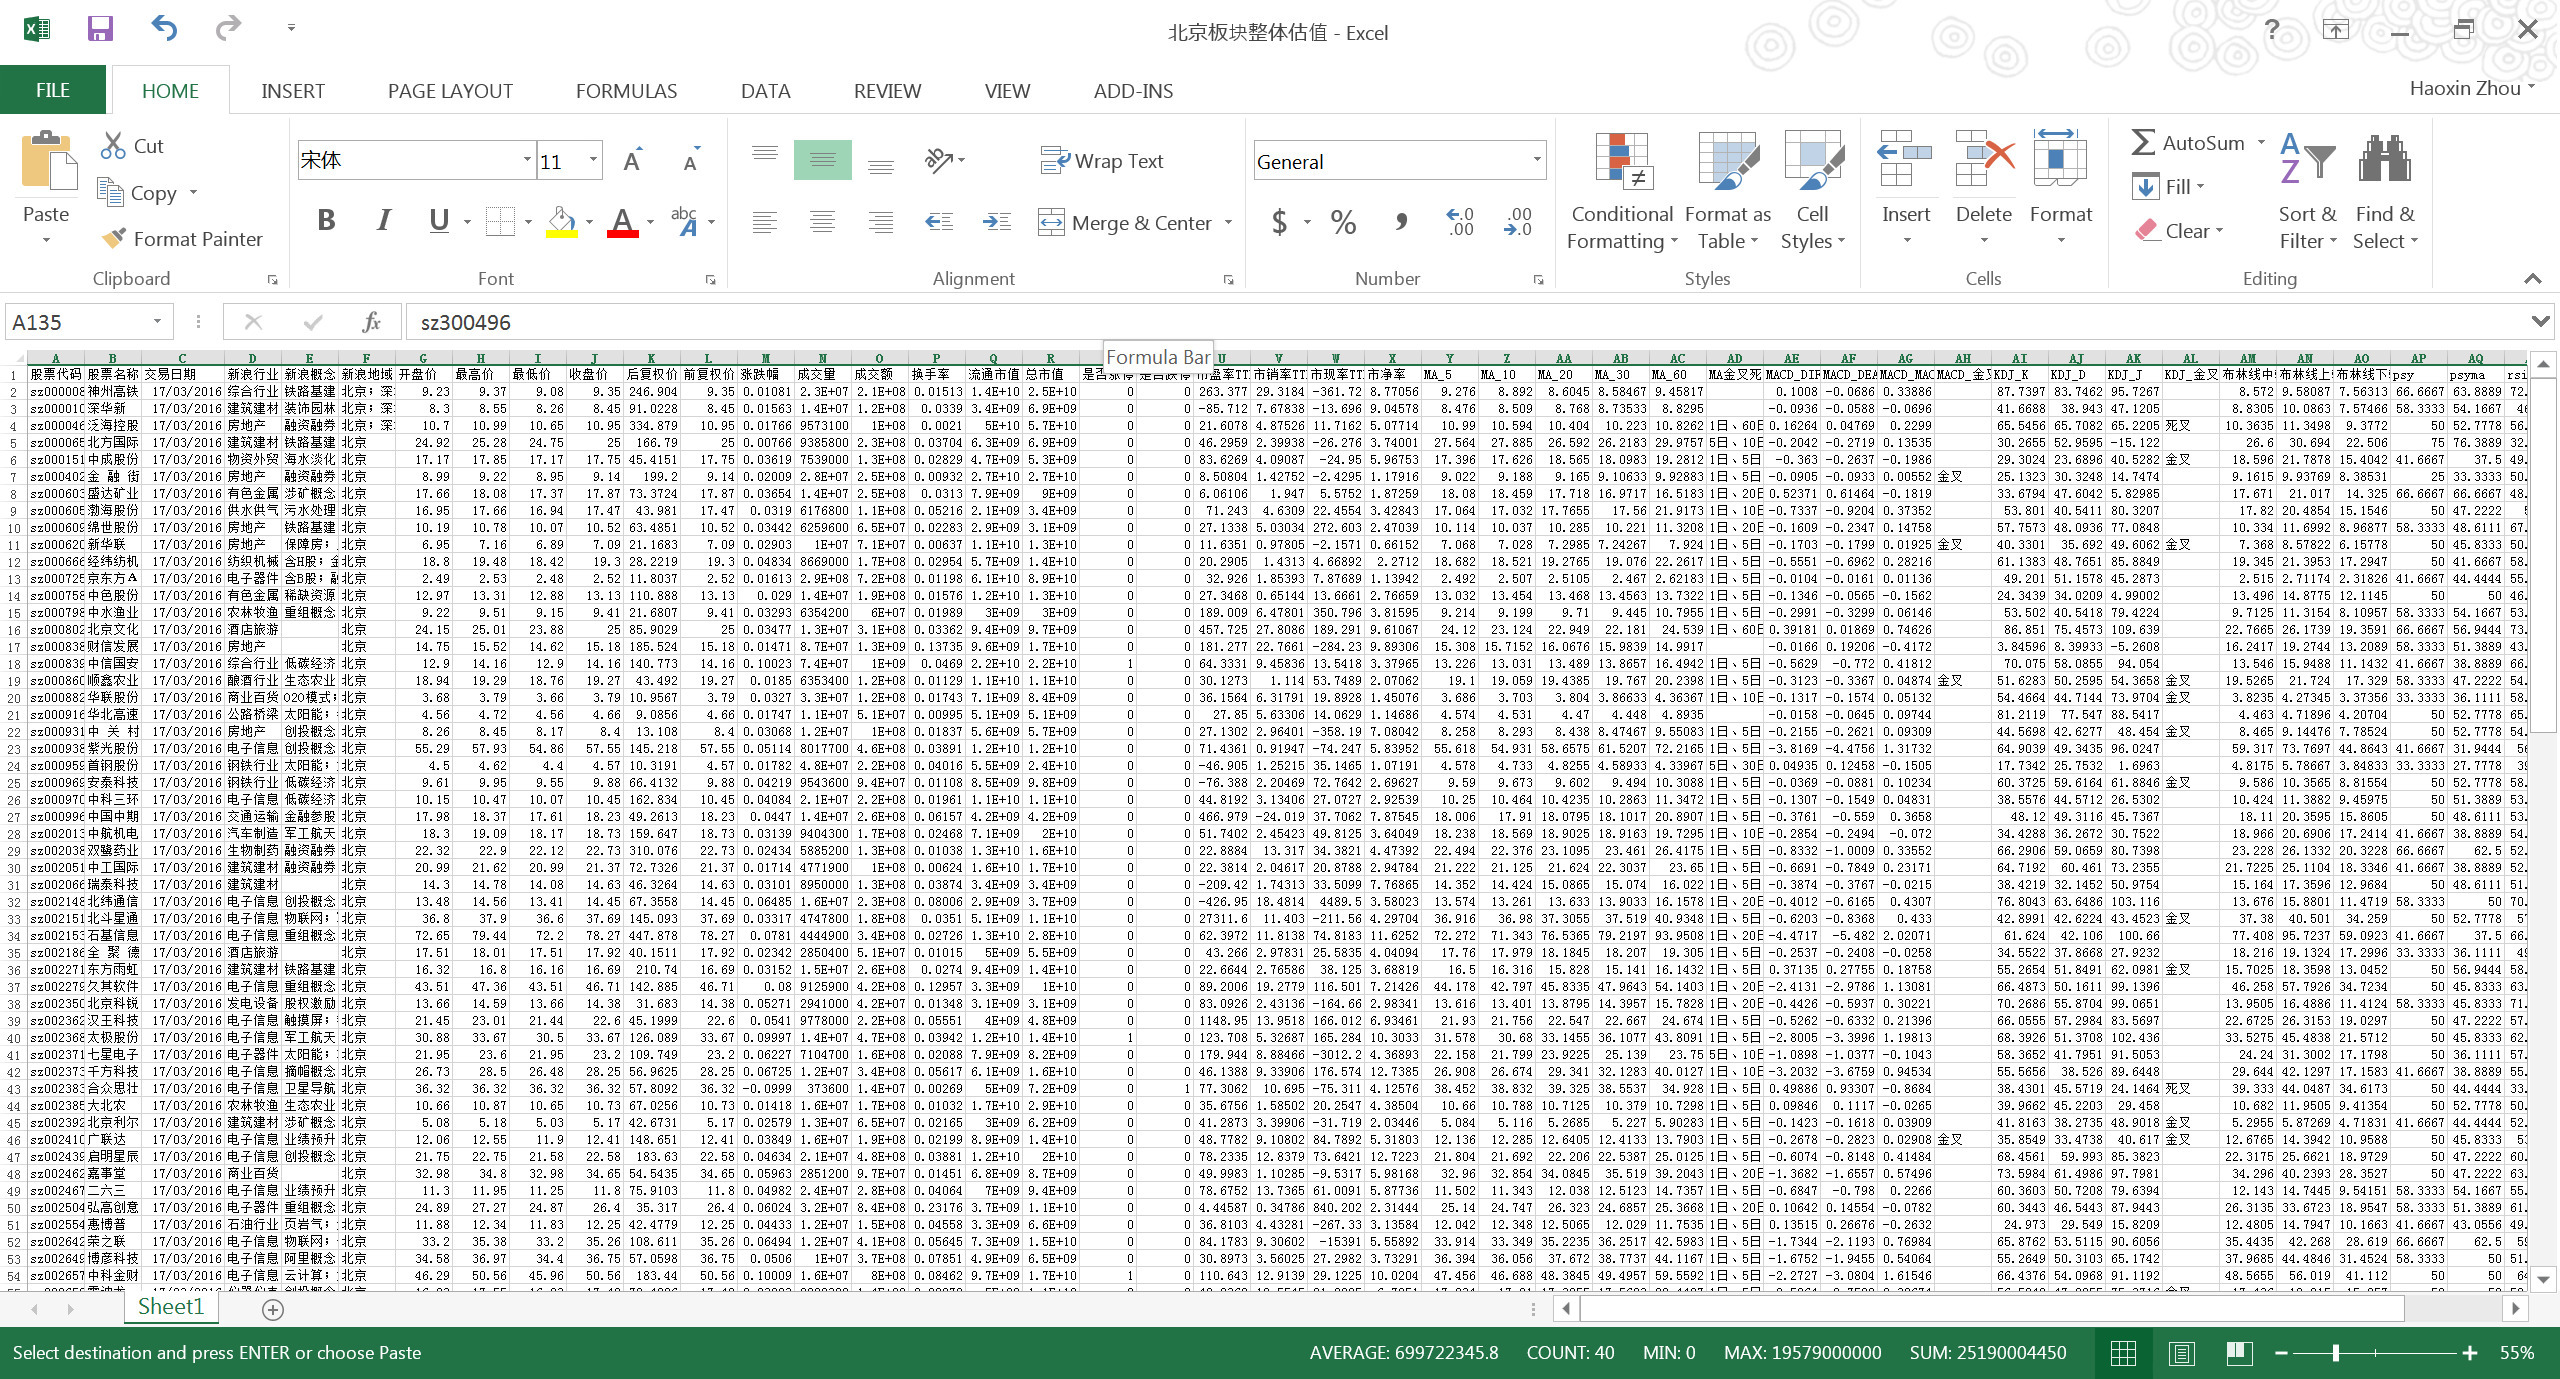Open Cell Styles gallery
Image resolution: width=2560 pixels, height=1379 pixels.
point(1812,190)
